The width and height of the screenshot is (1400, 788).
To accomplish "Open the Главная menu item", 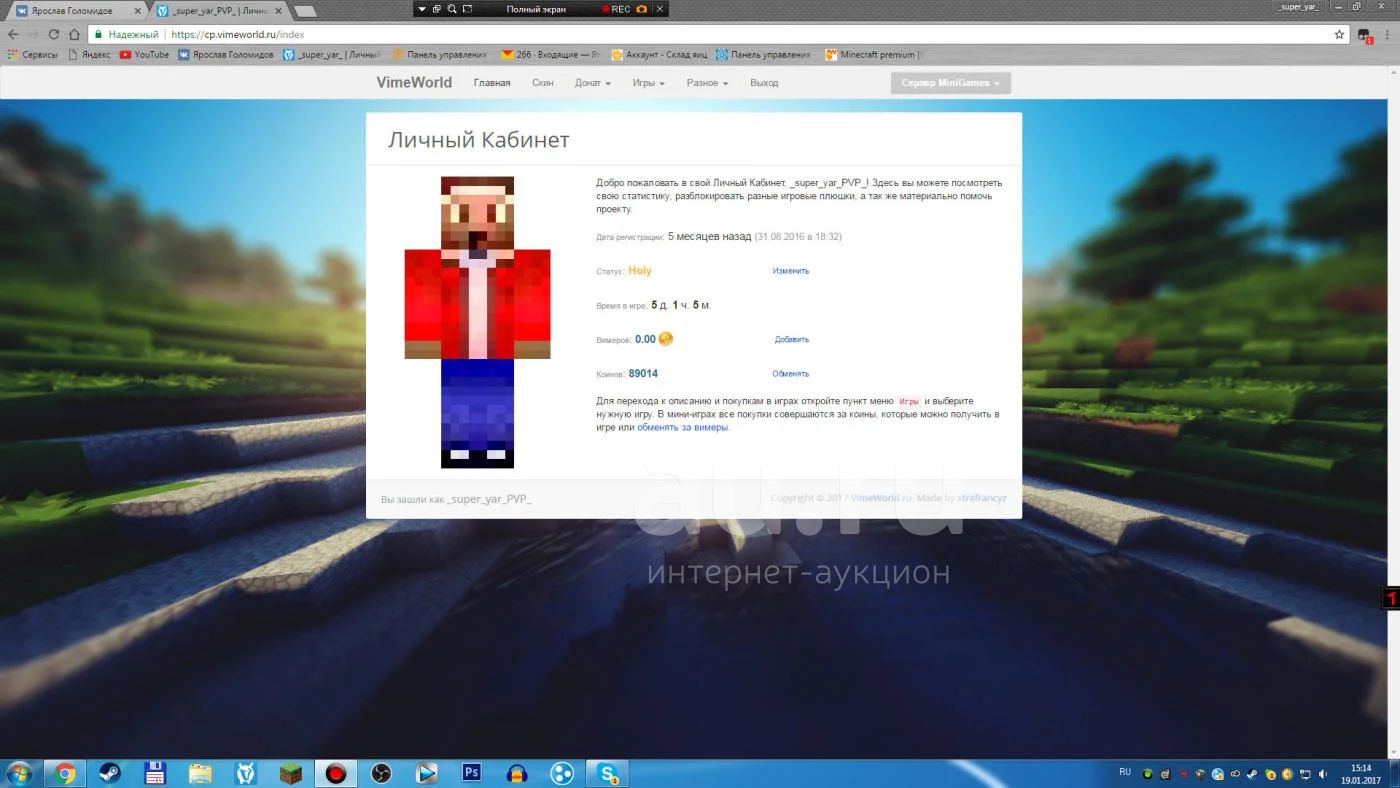I will 492,83.
